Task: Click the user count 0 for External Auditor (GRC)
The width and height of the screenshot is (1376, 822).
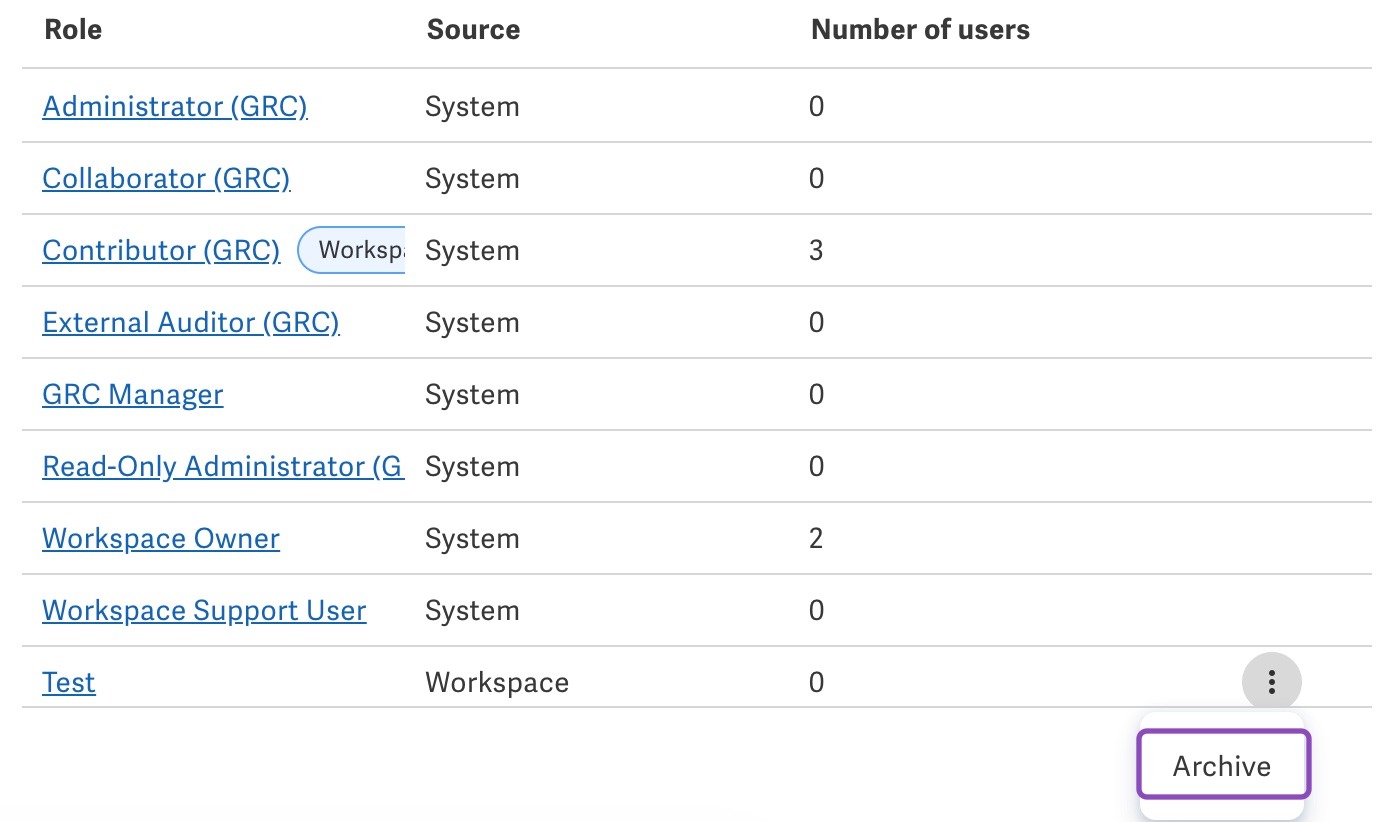Action: [816, 322]
